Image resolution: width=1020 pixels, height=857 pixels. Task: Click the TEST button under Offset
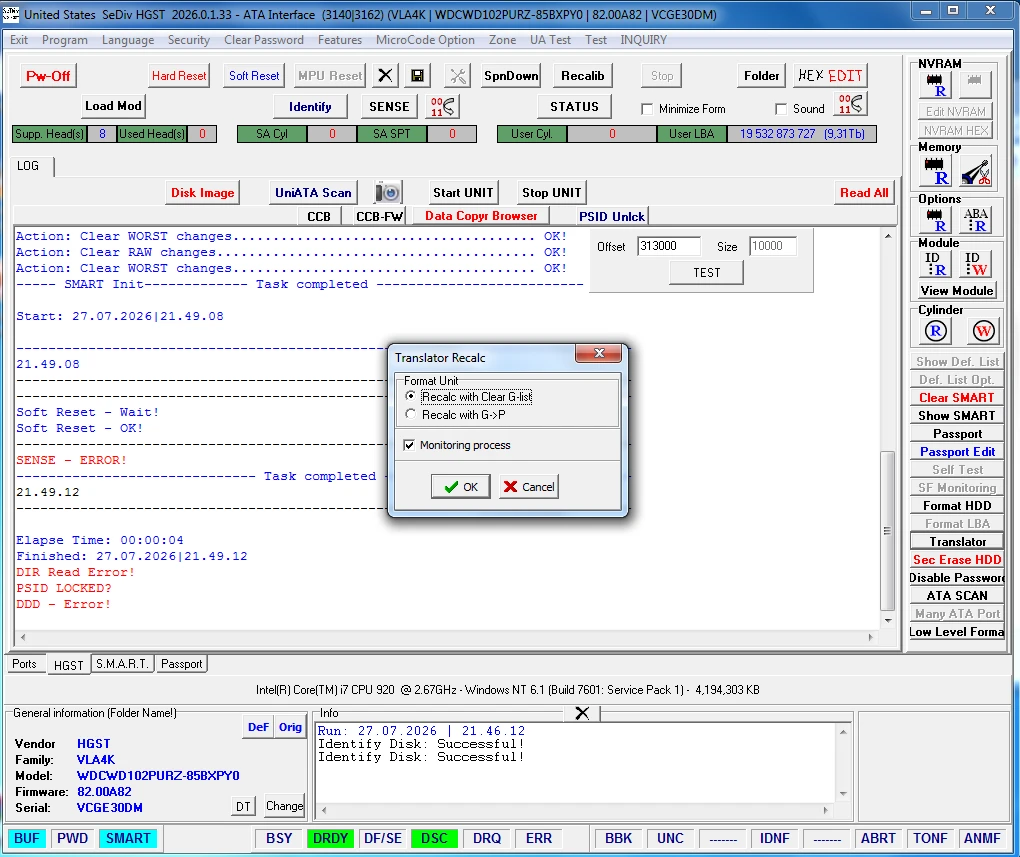[706, 273]
